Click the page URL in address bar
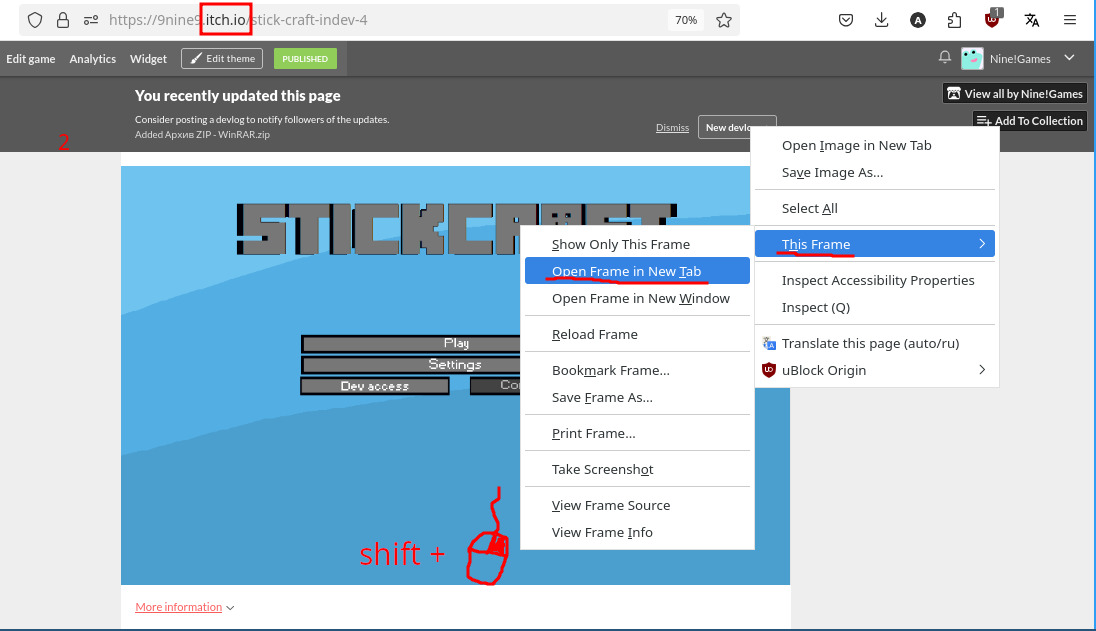Screen dimensions: 1096x631 pos(238,20)
